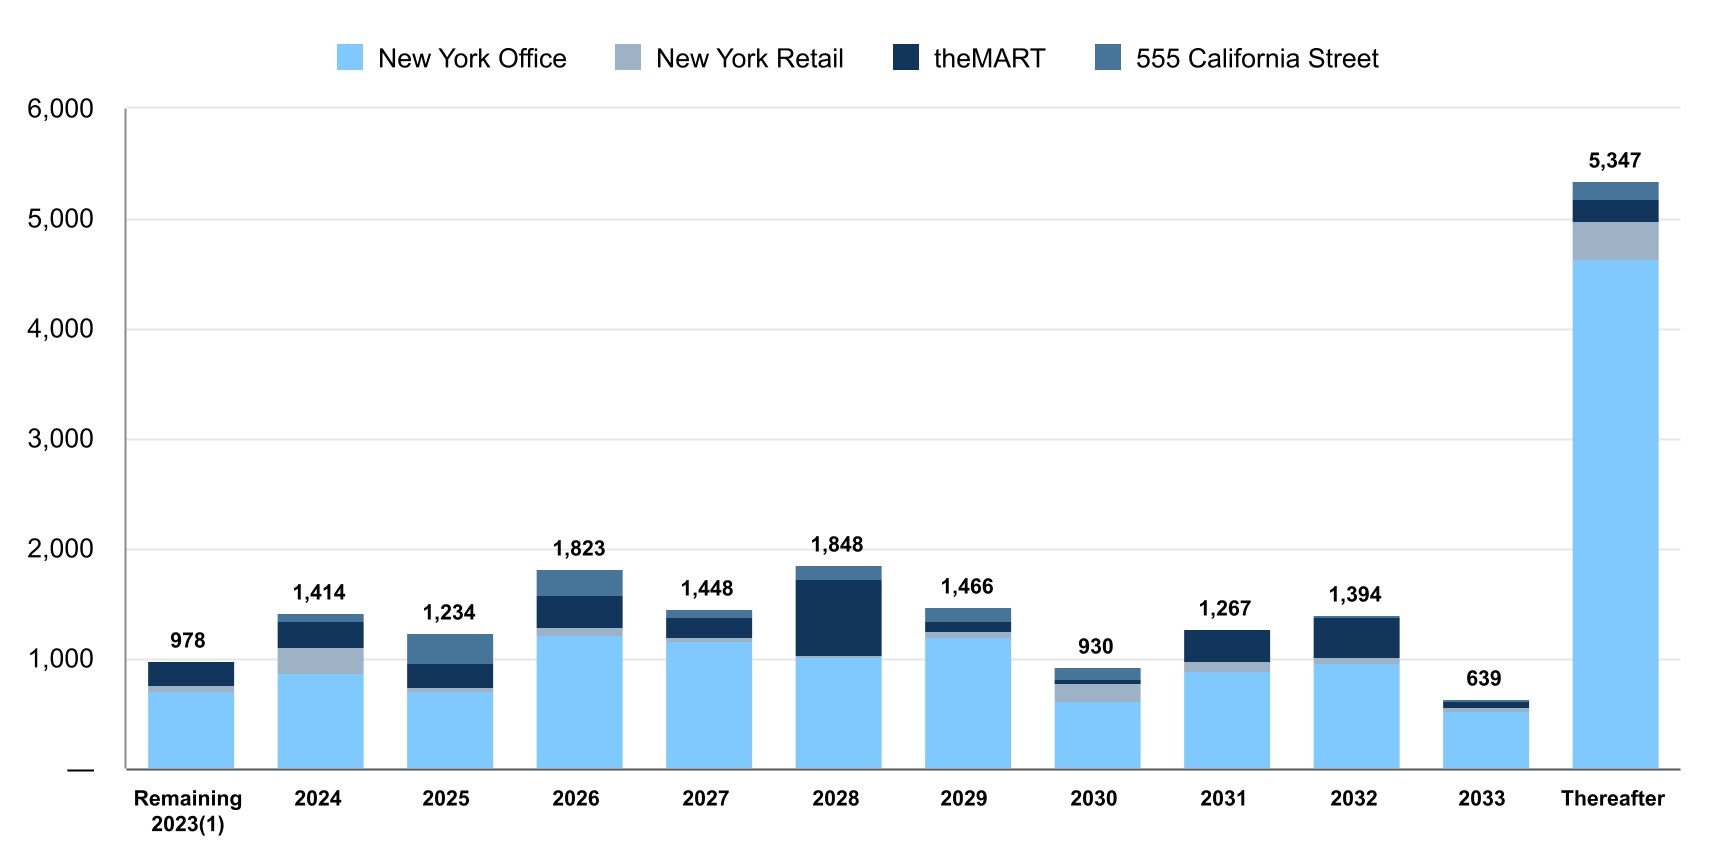This screenshot has height=850, width=1710.
Task: Click theMART segment of Remaining 2023 bar
Action: coord(191,674)
